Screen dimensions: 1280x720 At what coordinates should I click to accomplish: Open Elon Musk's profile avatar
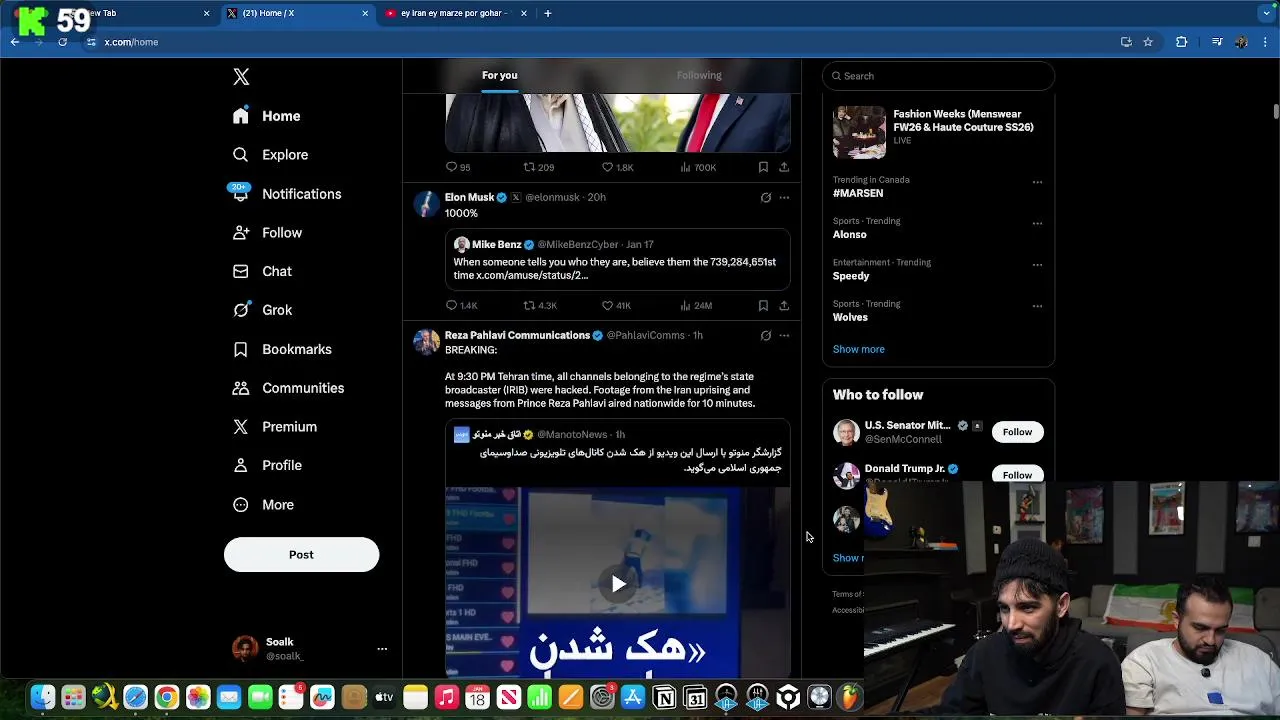(x=426, y=204)
